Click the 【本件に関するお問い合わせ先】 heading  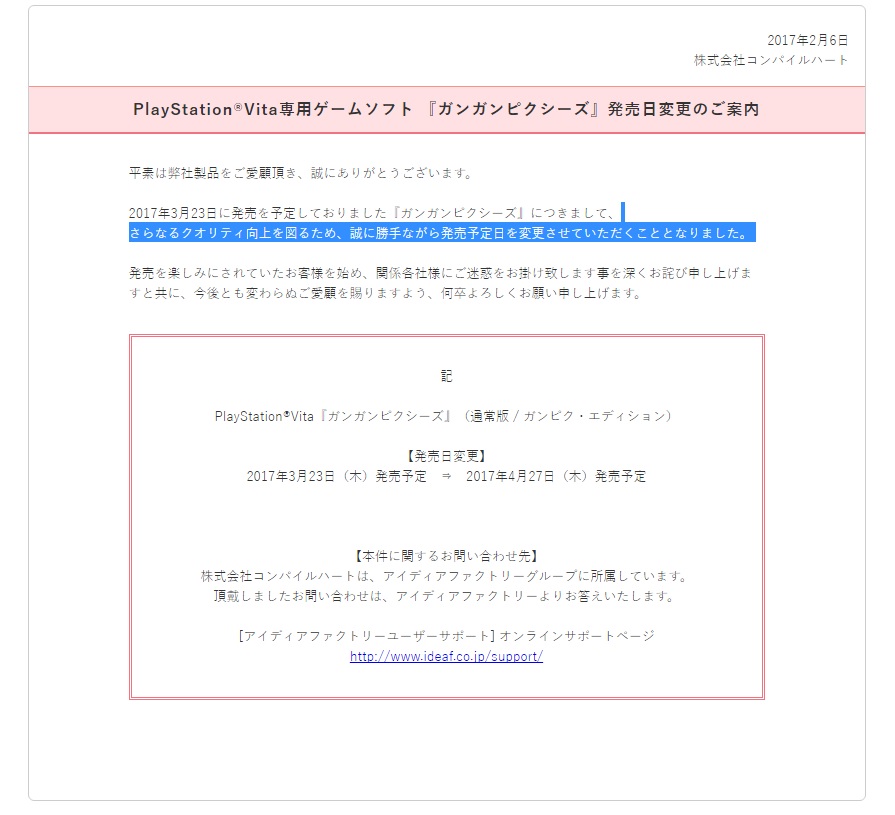point(446,556)
